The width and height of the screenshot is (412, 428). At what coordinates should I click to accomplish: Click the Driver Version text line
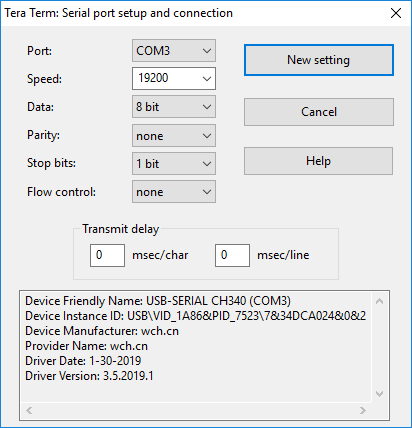89,376
